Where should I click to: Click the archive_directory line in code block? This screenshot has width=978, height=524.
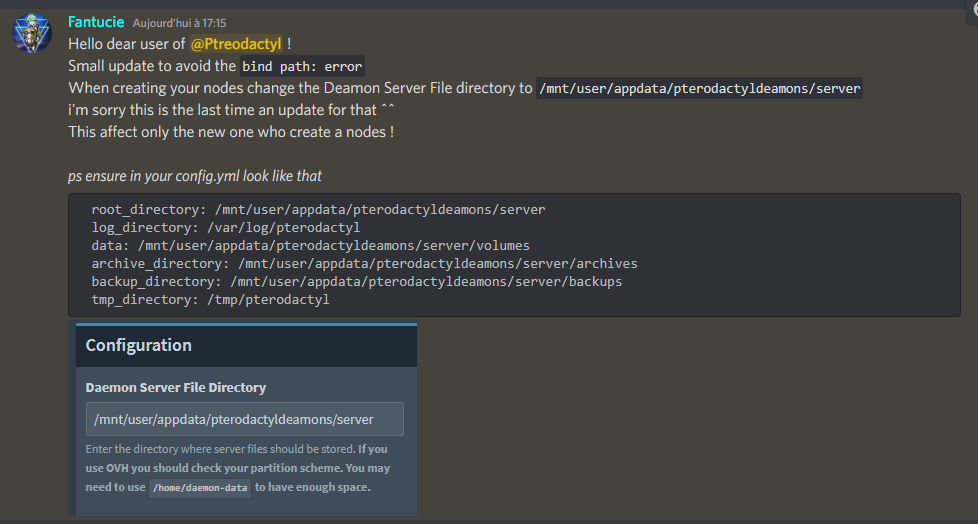364,264
